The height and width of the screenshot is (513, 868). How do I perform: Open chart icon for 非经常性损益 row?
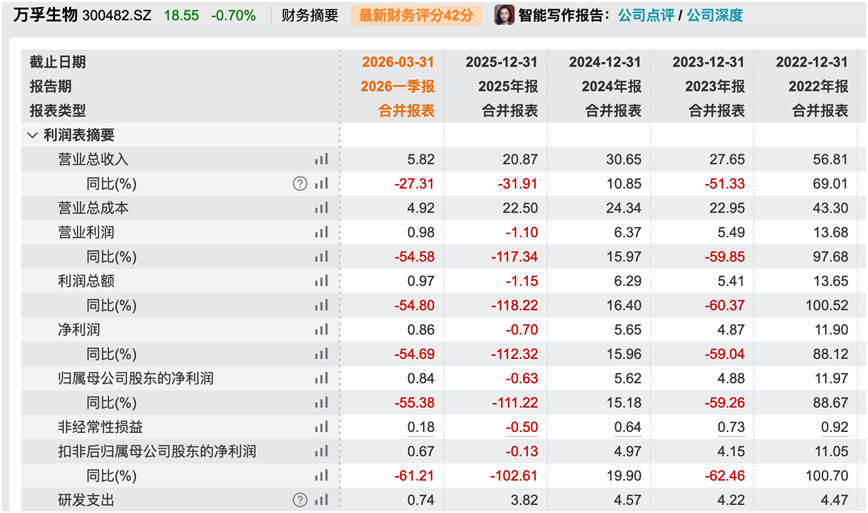pyautogui.click(x=322, y=427)
